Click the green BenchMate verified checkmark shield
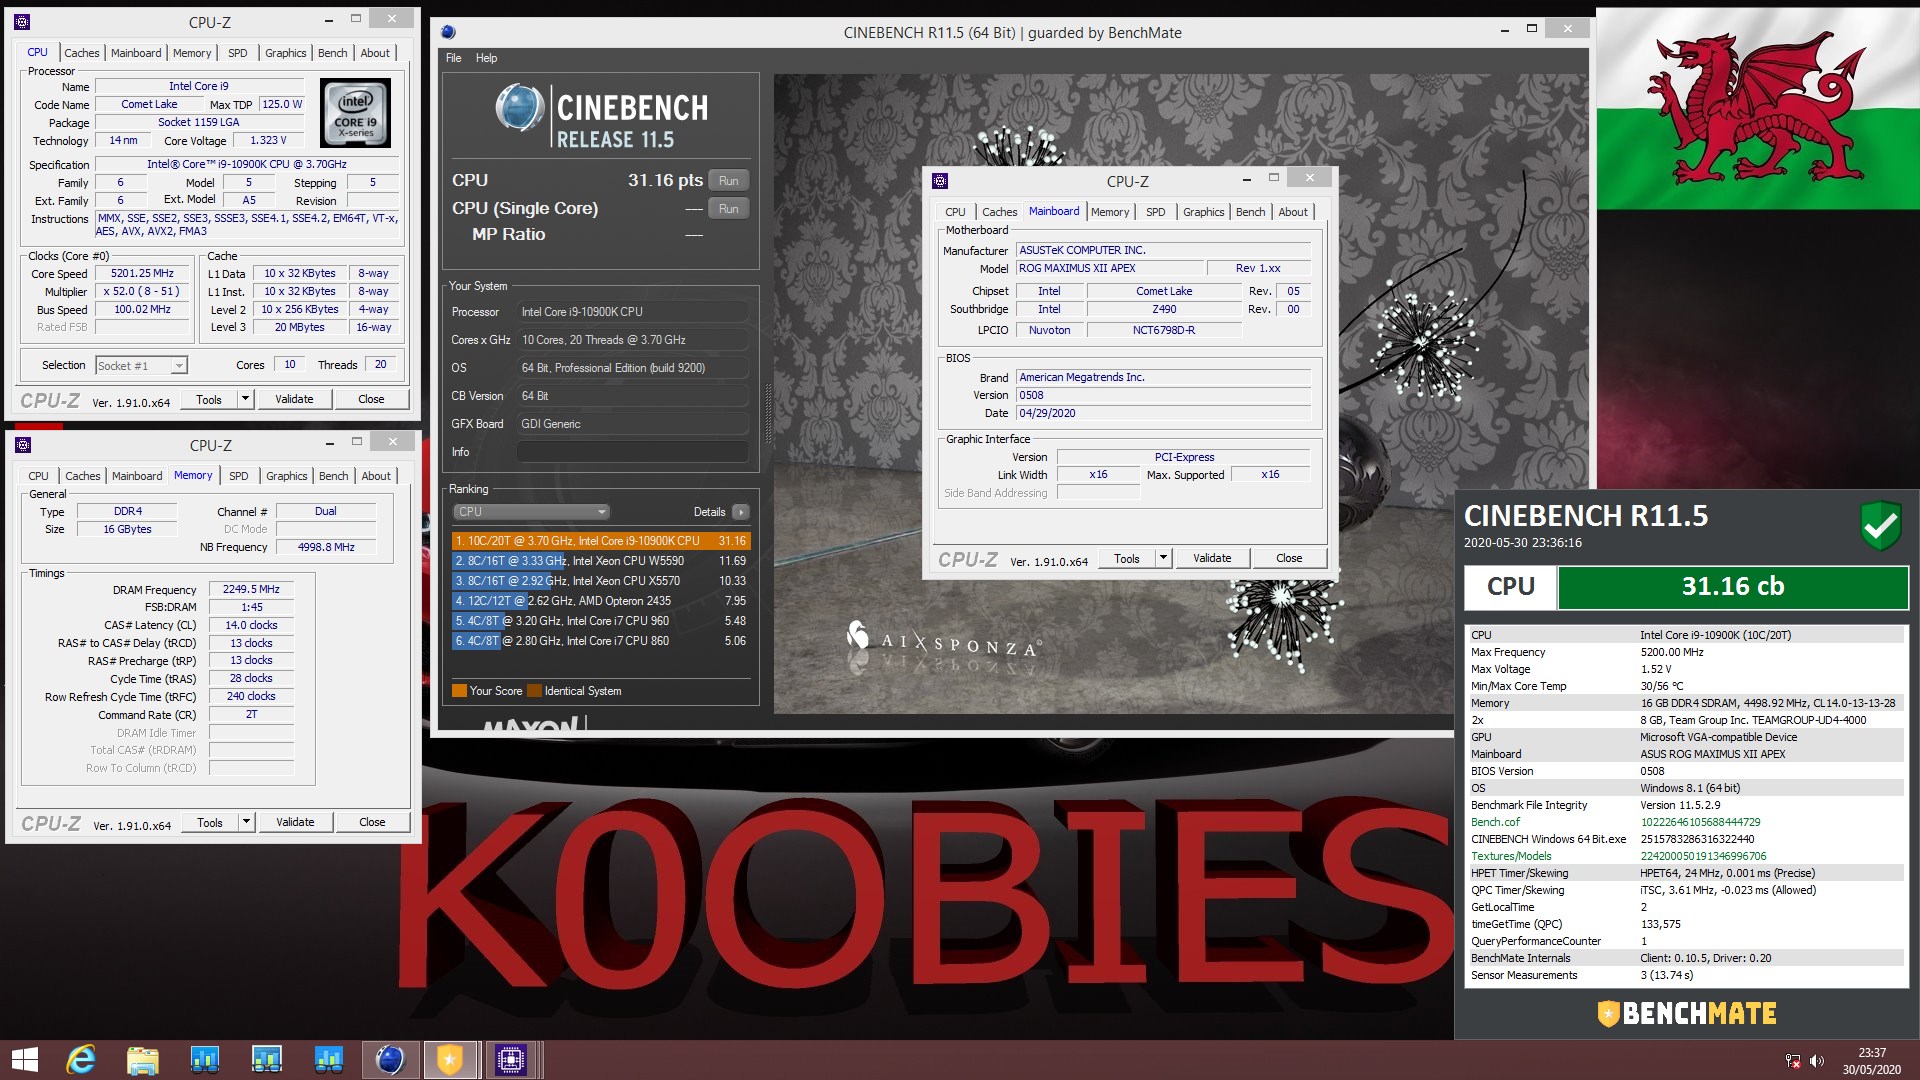 1880,525
